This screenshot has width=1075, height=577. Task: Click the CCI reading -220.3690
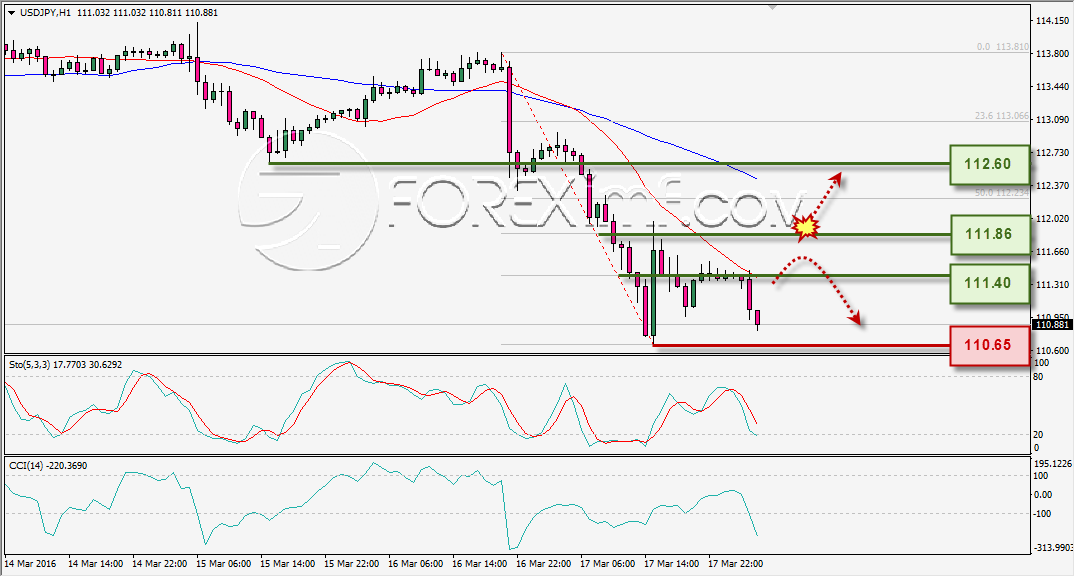[x=69, y=465]
